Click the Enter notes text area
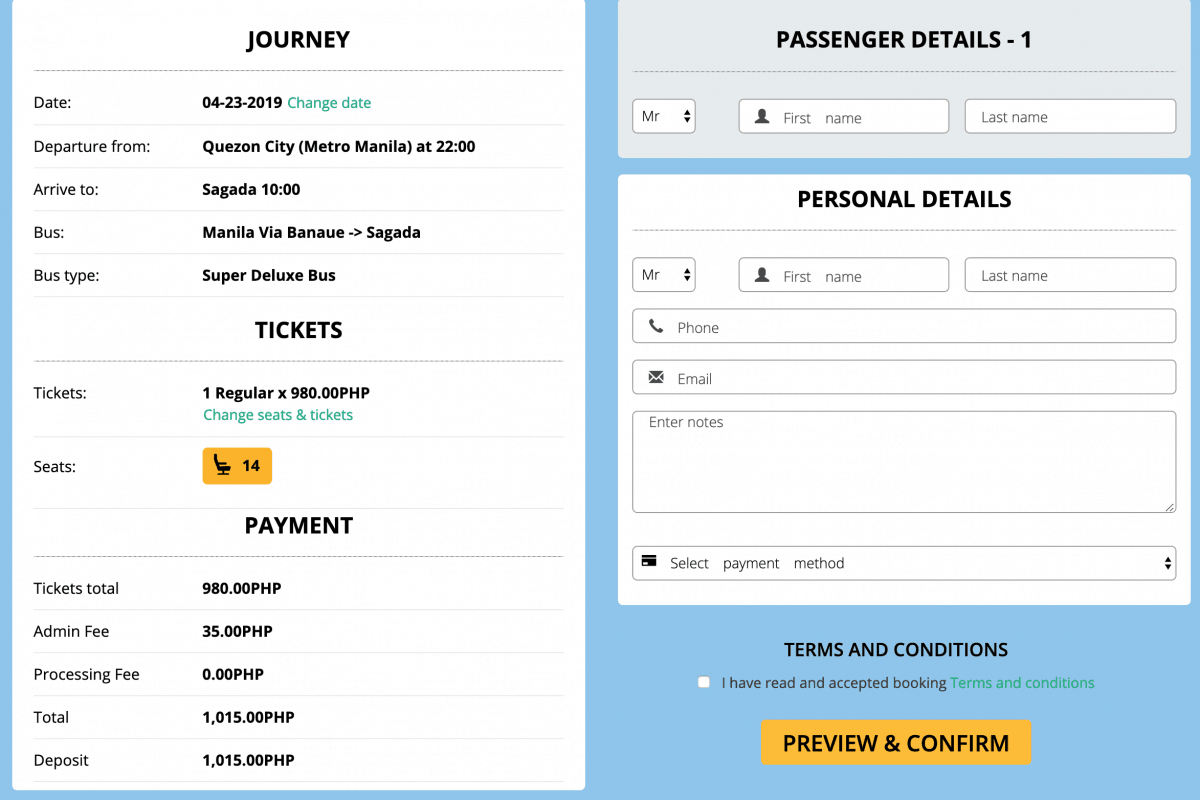This screenshot has width=1200, height=800. pos(904,462)
